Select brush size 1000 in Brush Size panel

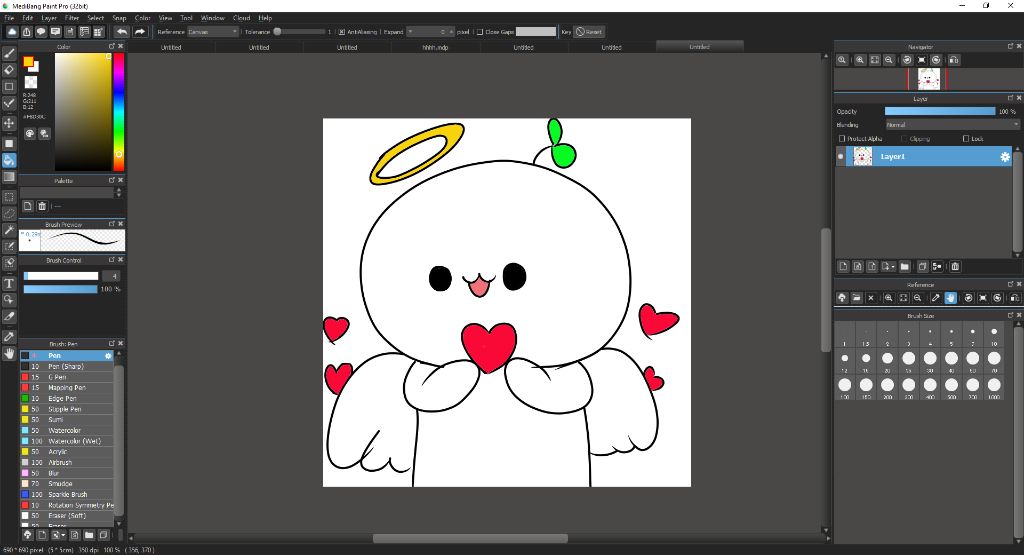click(x=994, y=389)
